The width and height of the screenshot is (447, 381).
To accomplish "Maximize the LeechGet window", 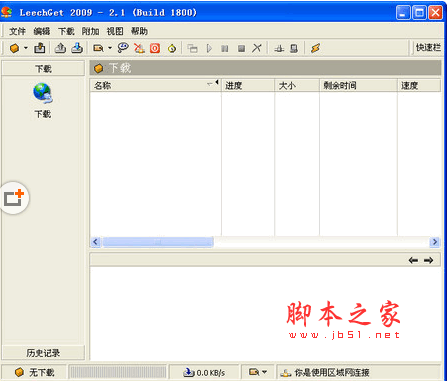I will (x=419, y=13).
